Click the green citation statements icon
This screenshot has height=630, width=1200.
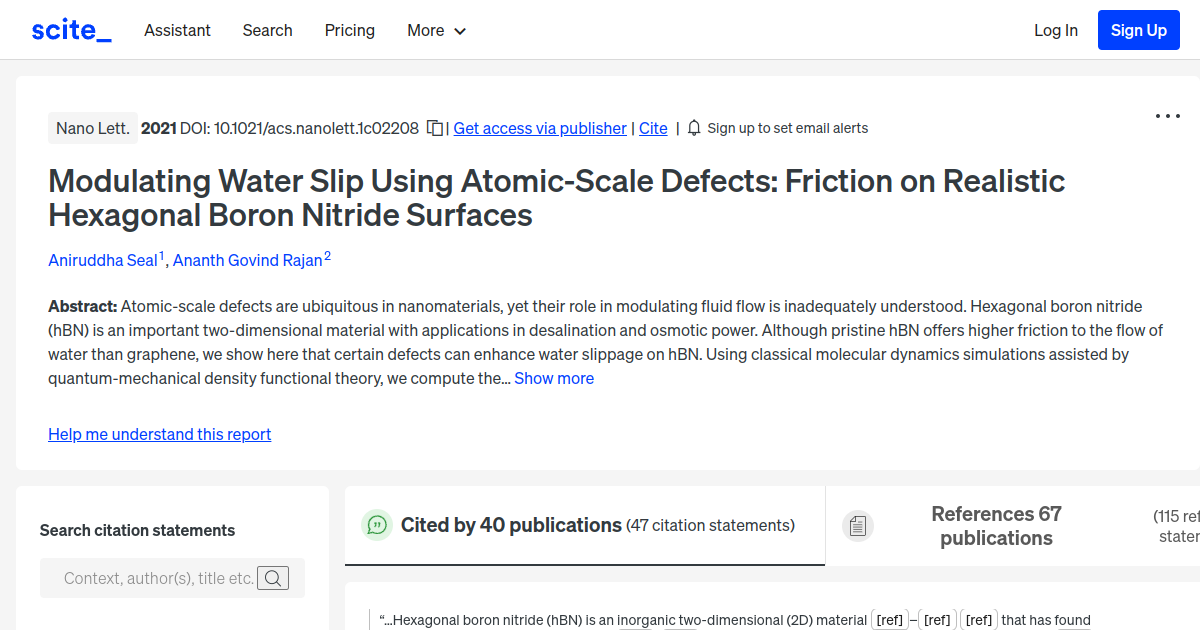click(x=377, y=525)
